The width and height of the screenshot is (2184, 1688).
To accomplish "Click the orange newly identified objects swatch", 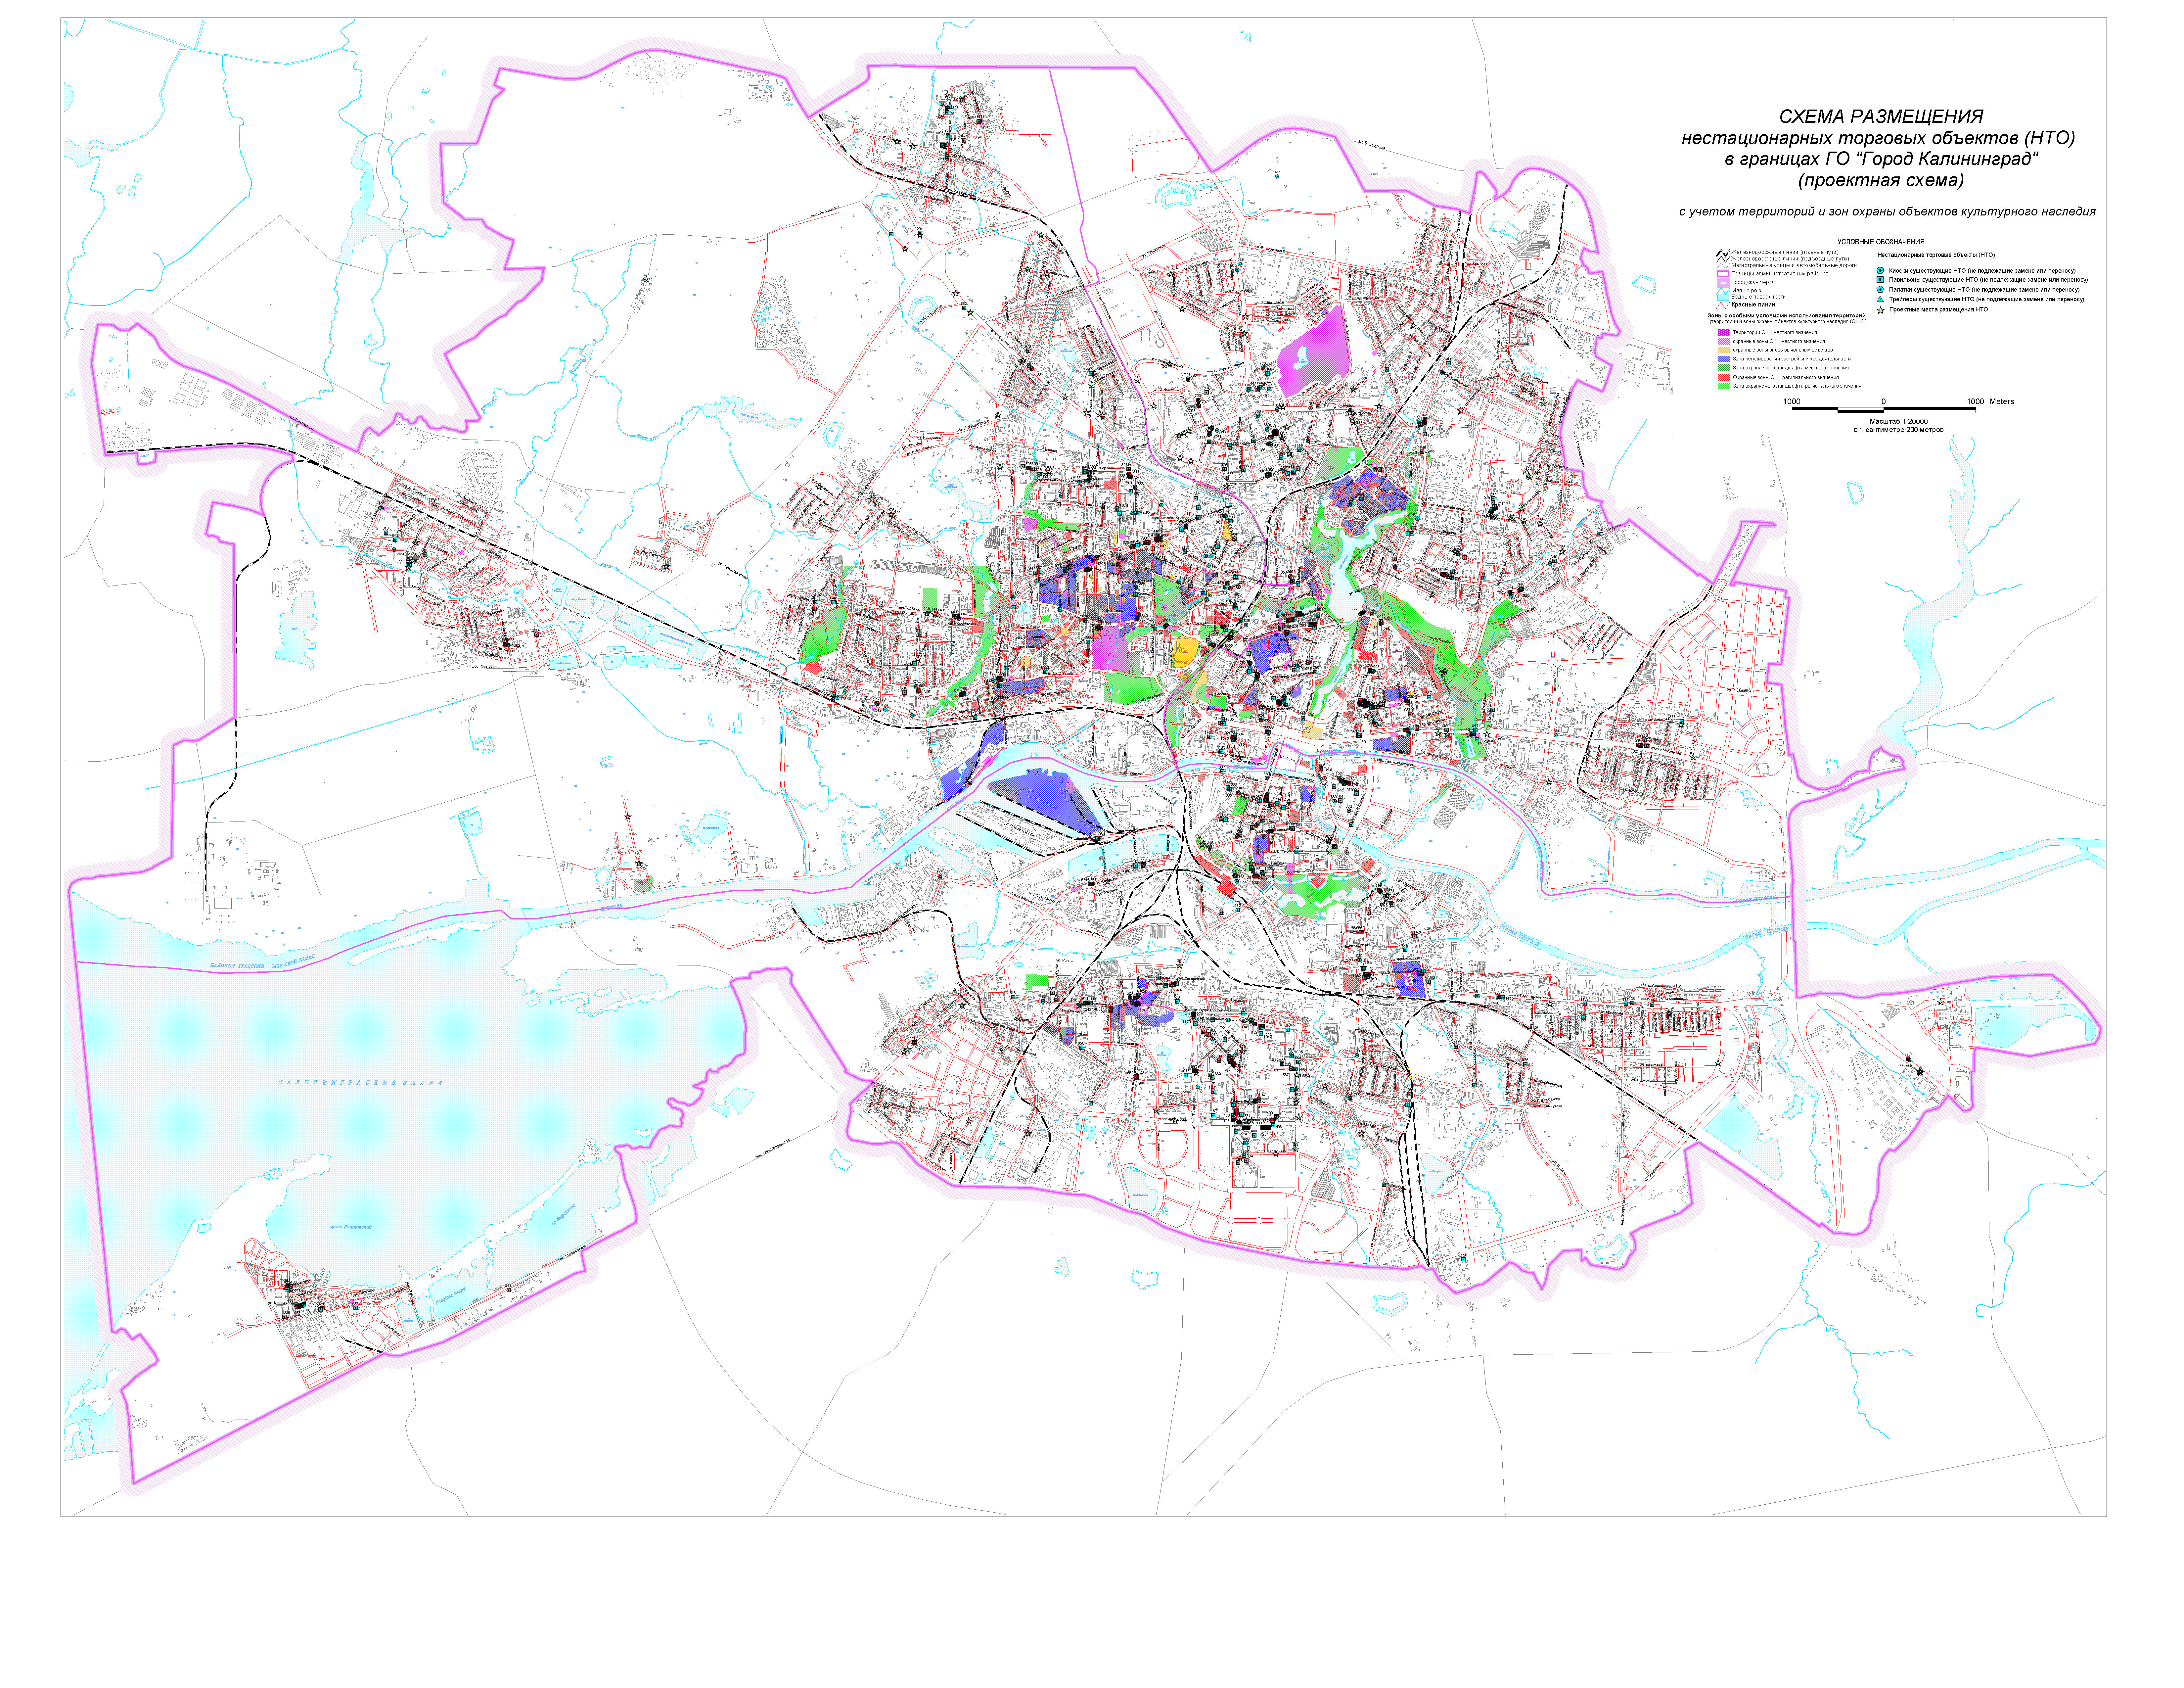I will 1724,350.
